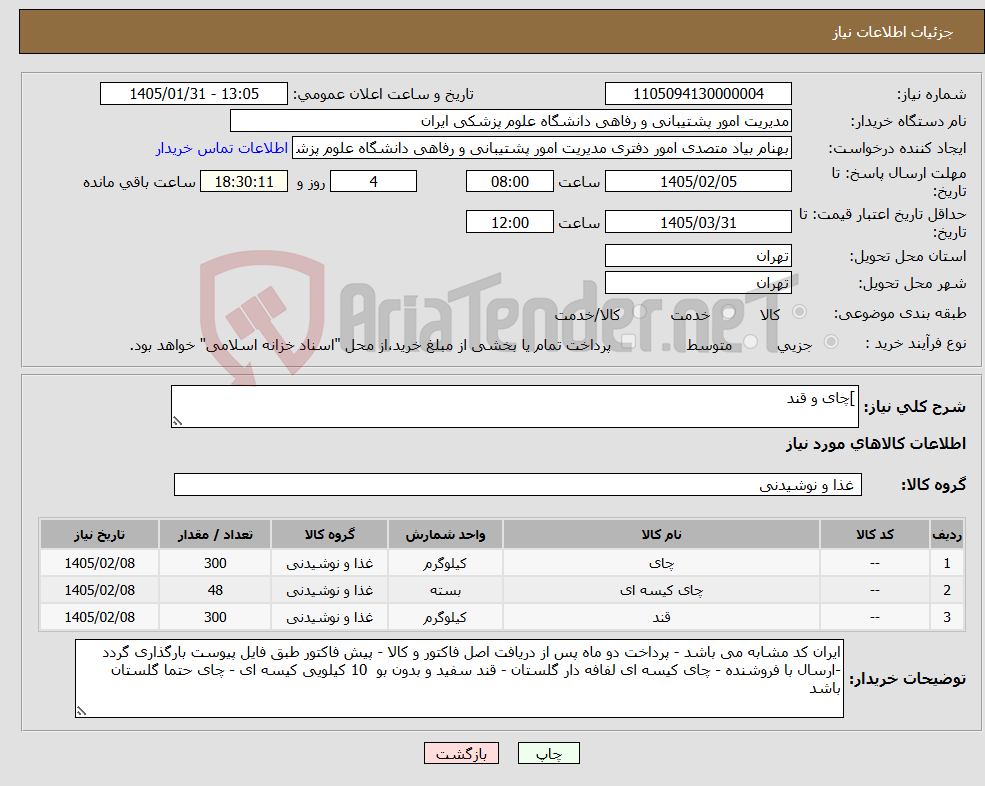The image size is (985, 786).
Task: Click the اطلاعات کالاهای مورد نیاز heading
Action: point(875,444)
